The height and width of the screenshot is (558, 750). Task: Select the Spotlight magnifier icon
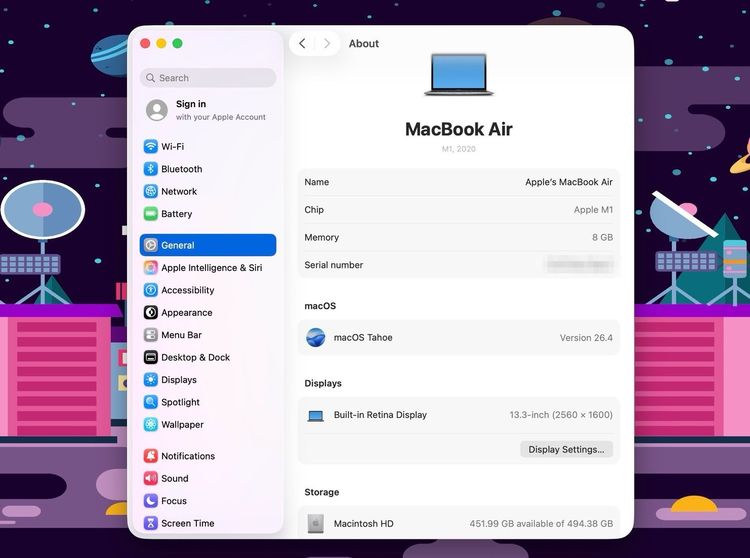(x=151, y=402)
